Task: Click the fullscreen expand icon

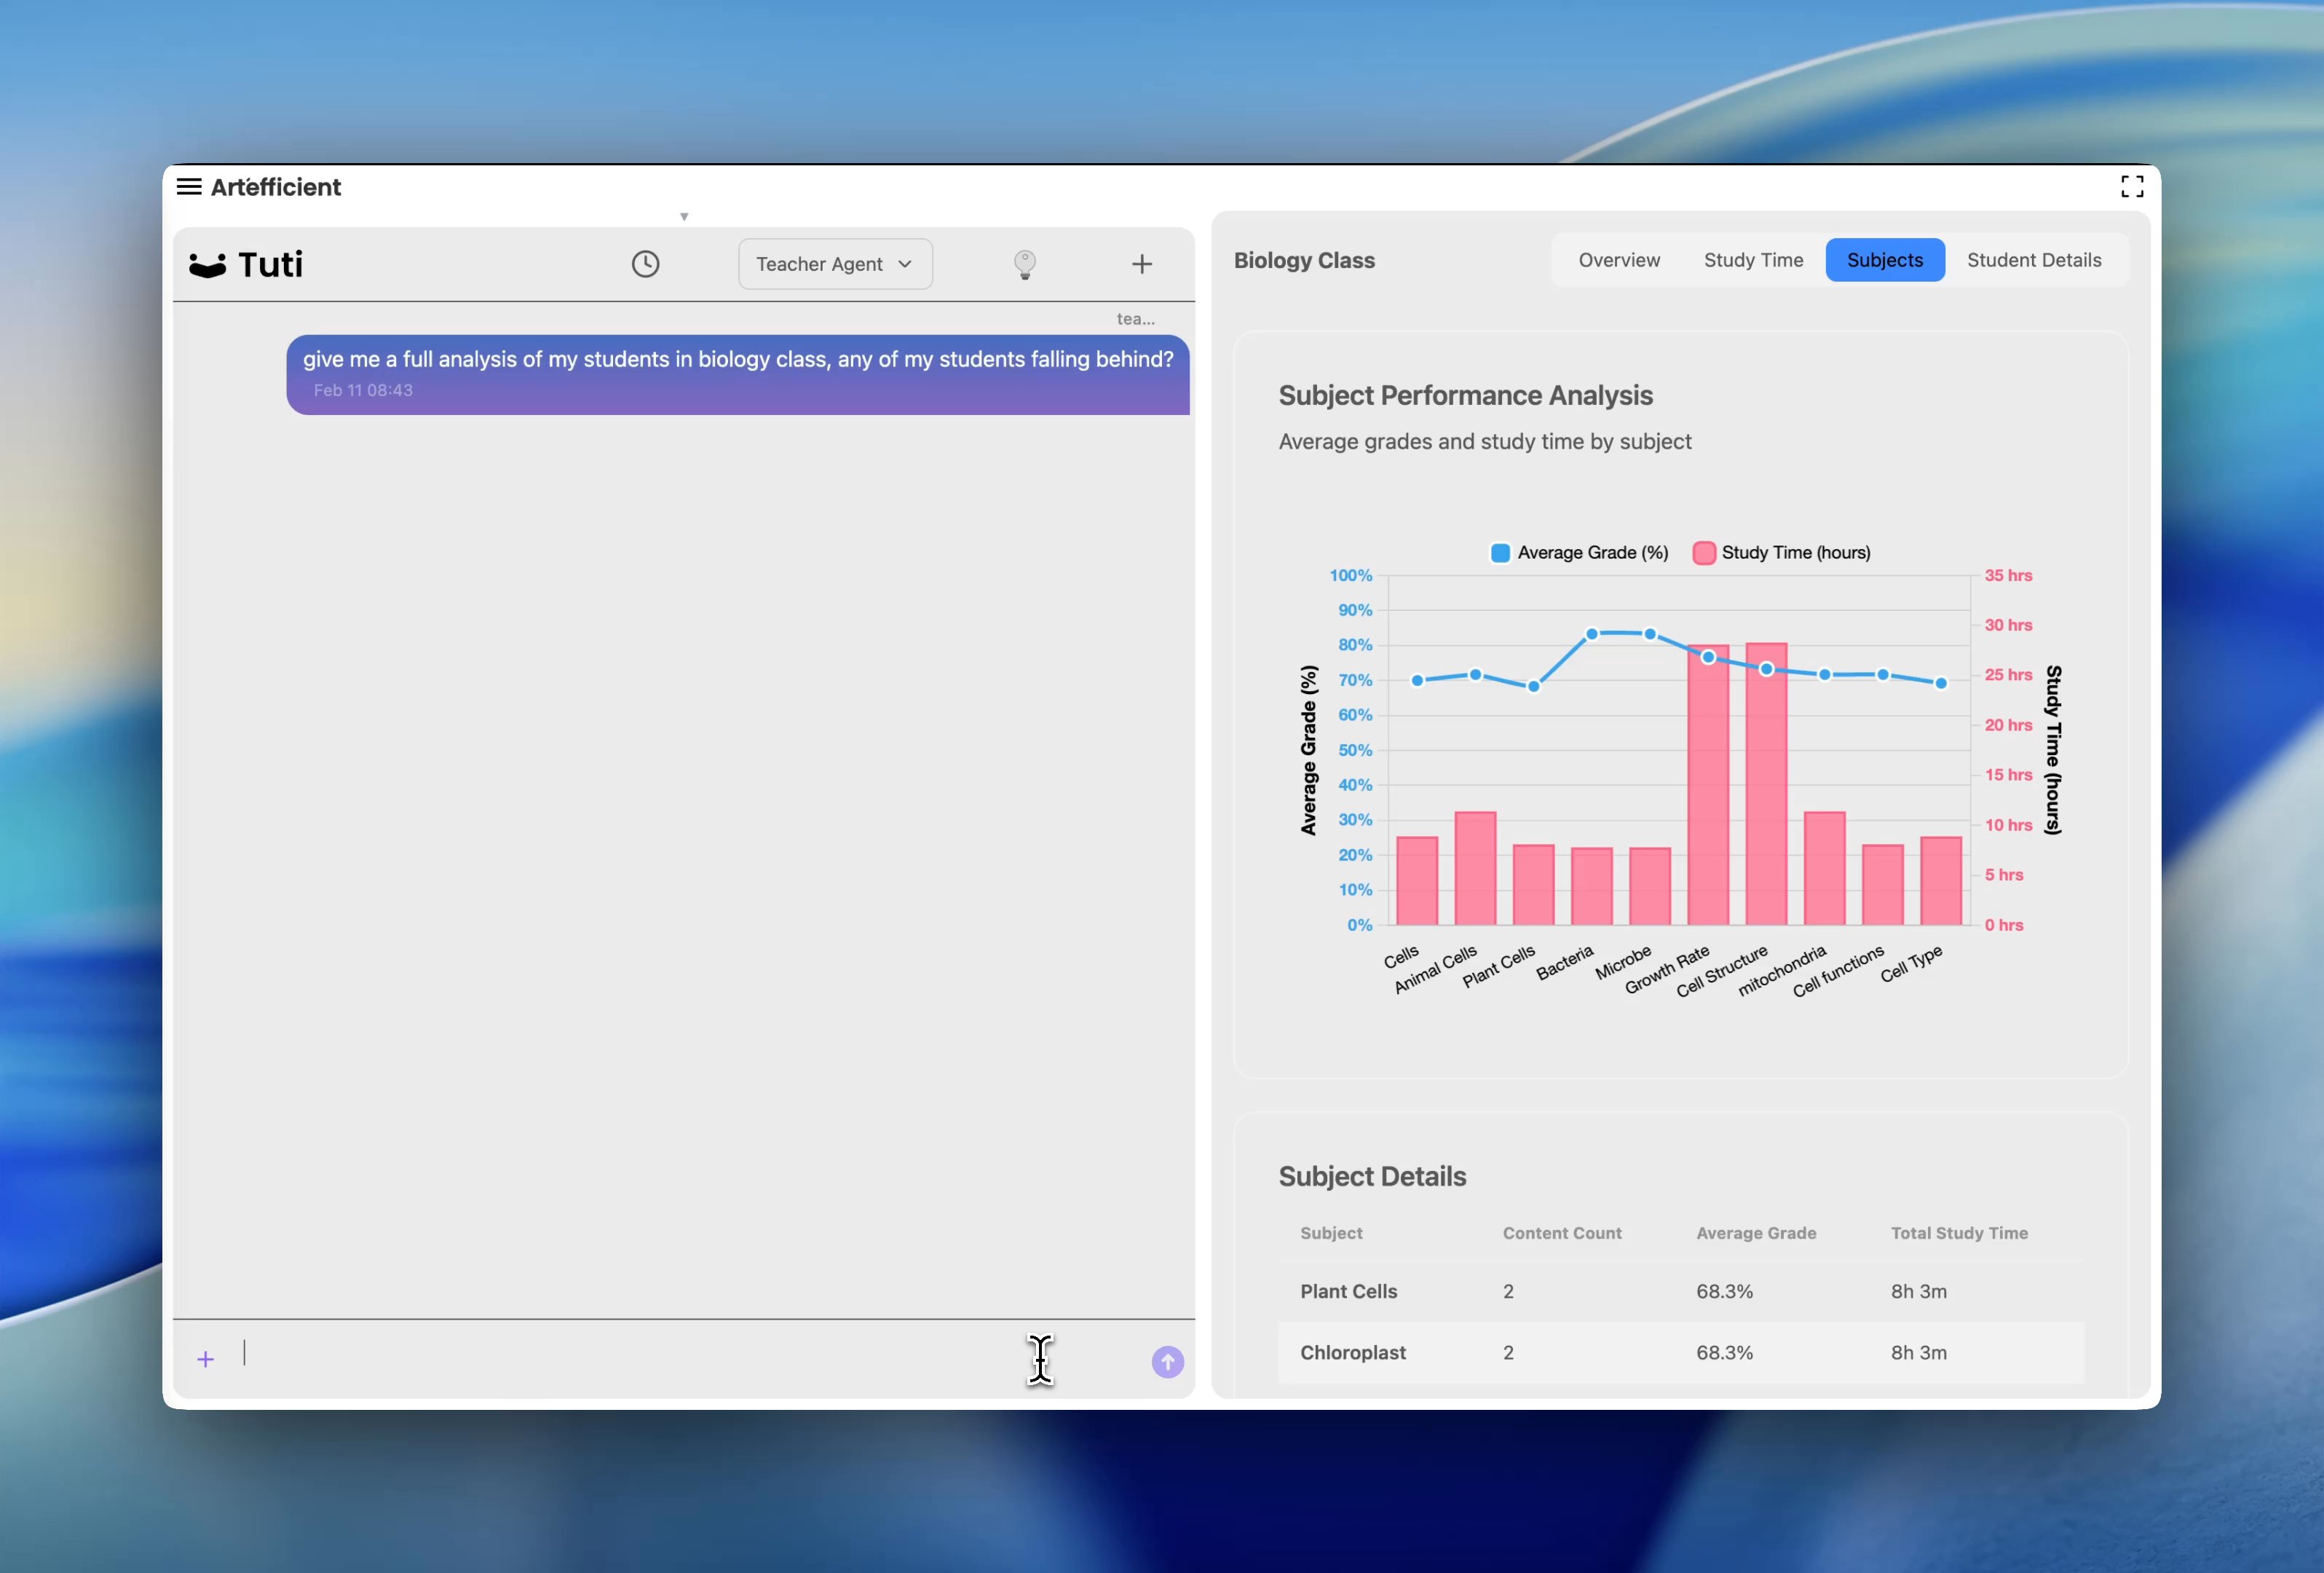Action: (x=2132, y=187)
